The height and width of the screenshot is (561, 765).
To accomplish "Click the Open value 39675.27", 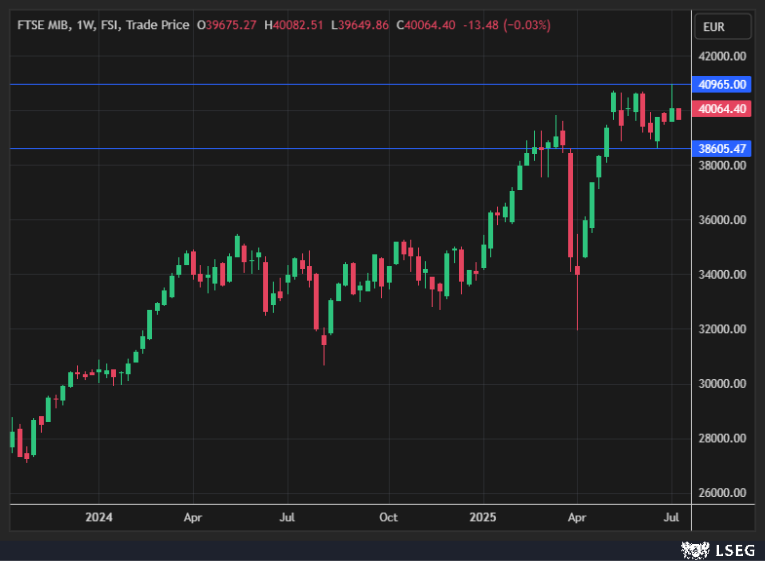I will click(230, 24).
